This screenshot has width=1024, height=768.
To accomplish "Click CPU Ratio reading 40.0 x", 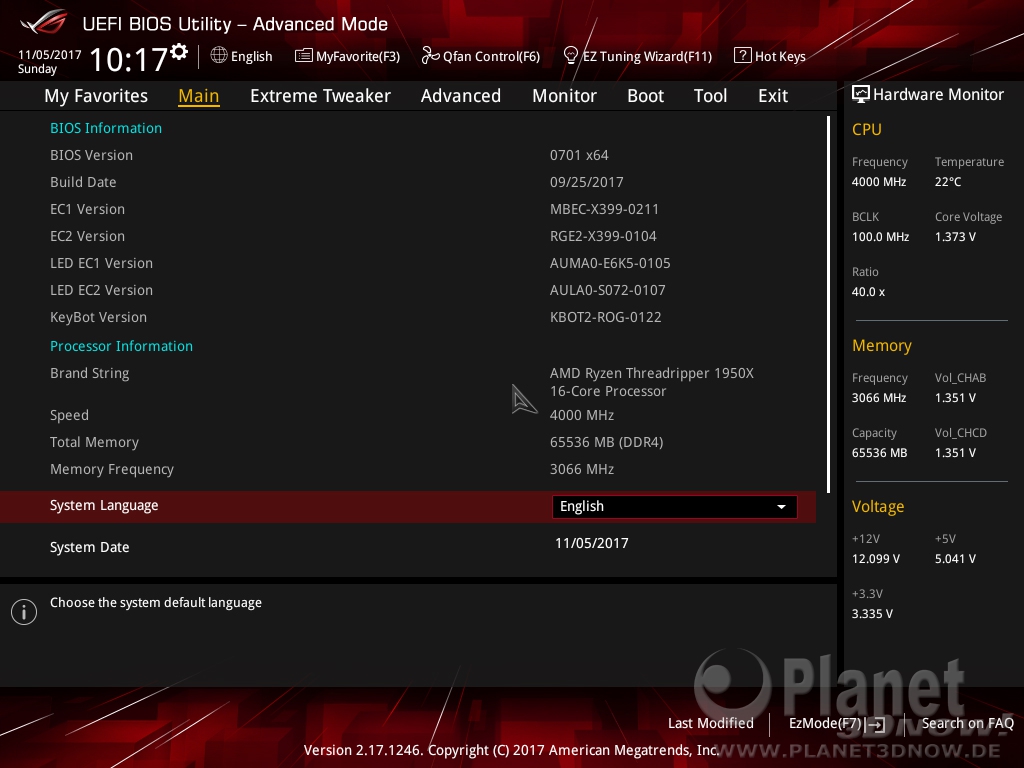I will tap(868, 292).
